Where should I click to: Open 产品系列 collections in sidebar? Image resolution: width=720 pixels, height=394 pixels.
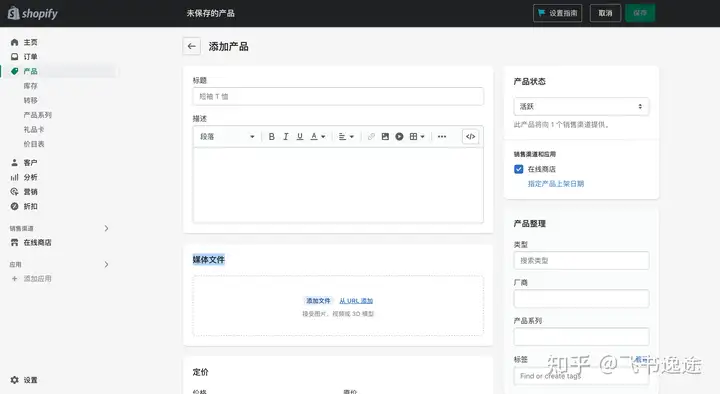(x=38, y=115)
